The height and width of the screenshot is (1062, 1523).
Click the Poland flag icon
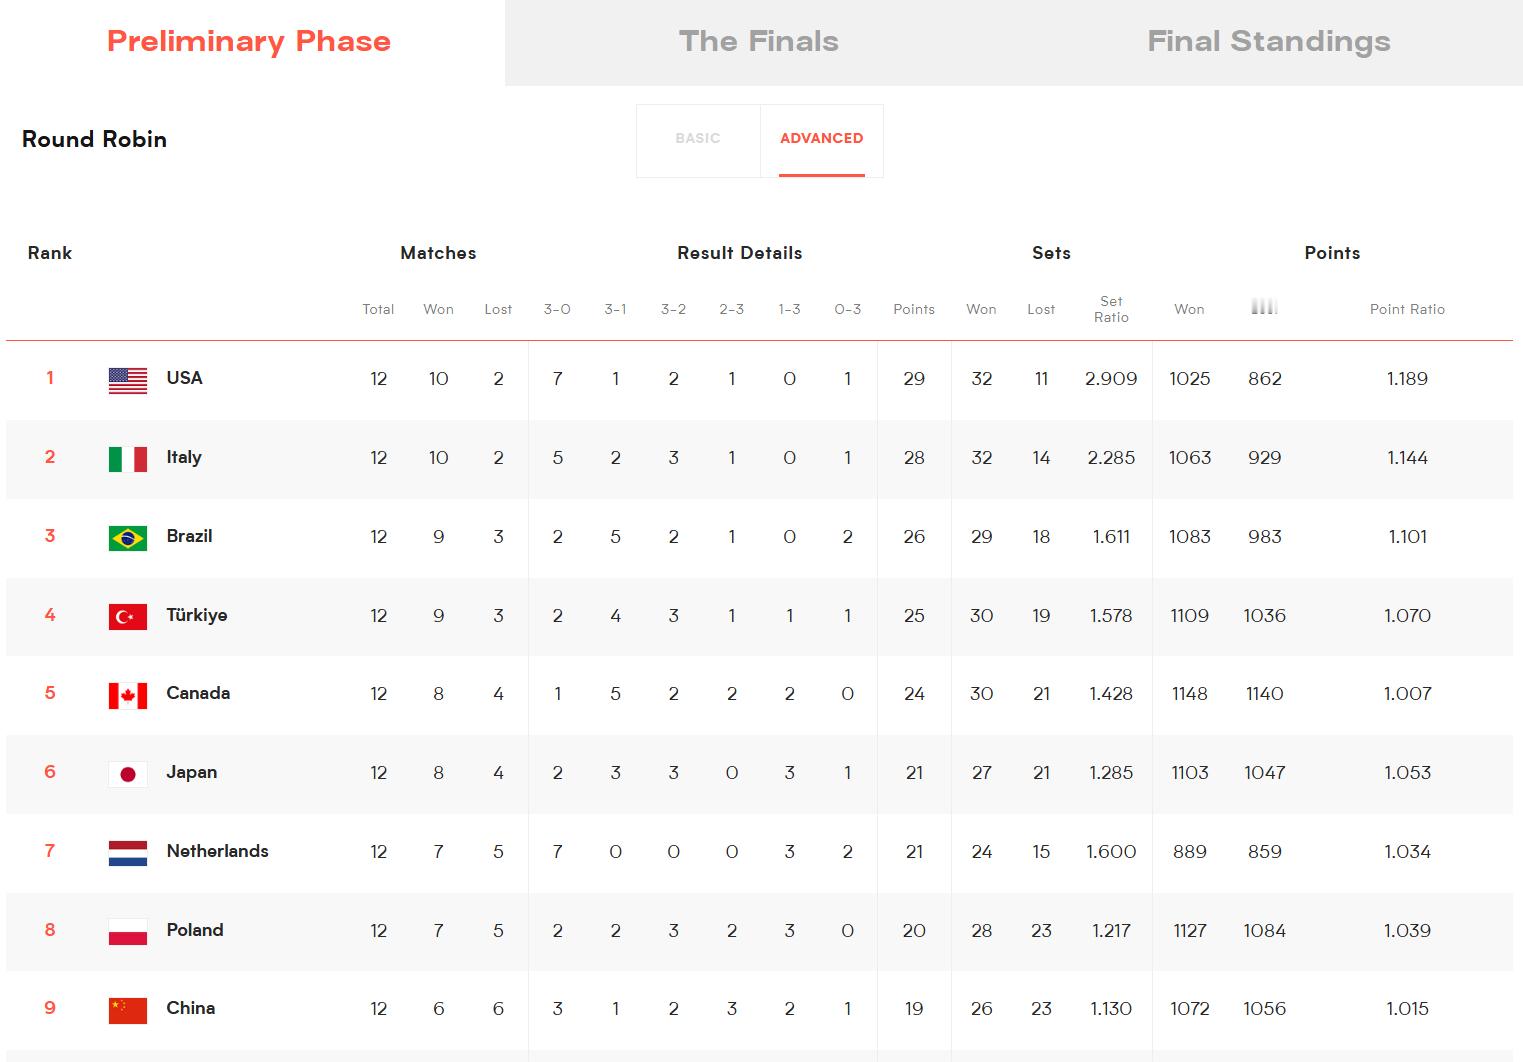(128, 932)
